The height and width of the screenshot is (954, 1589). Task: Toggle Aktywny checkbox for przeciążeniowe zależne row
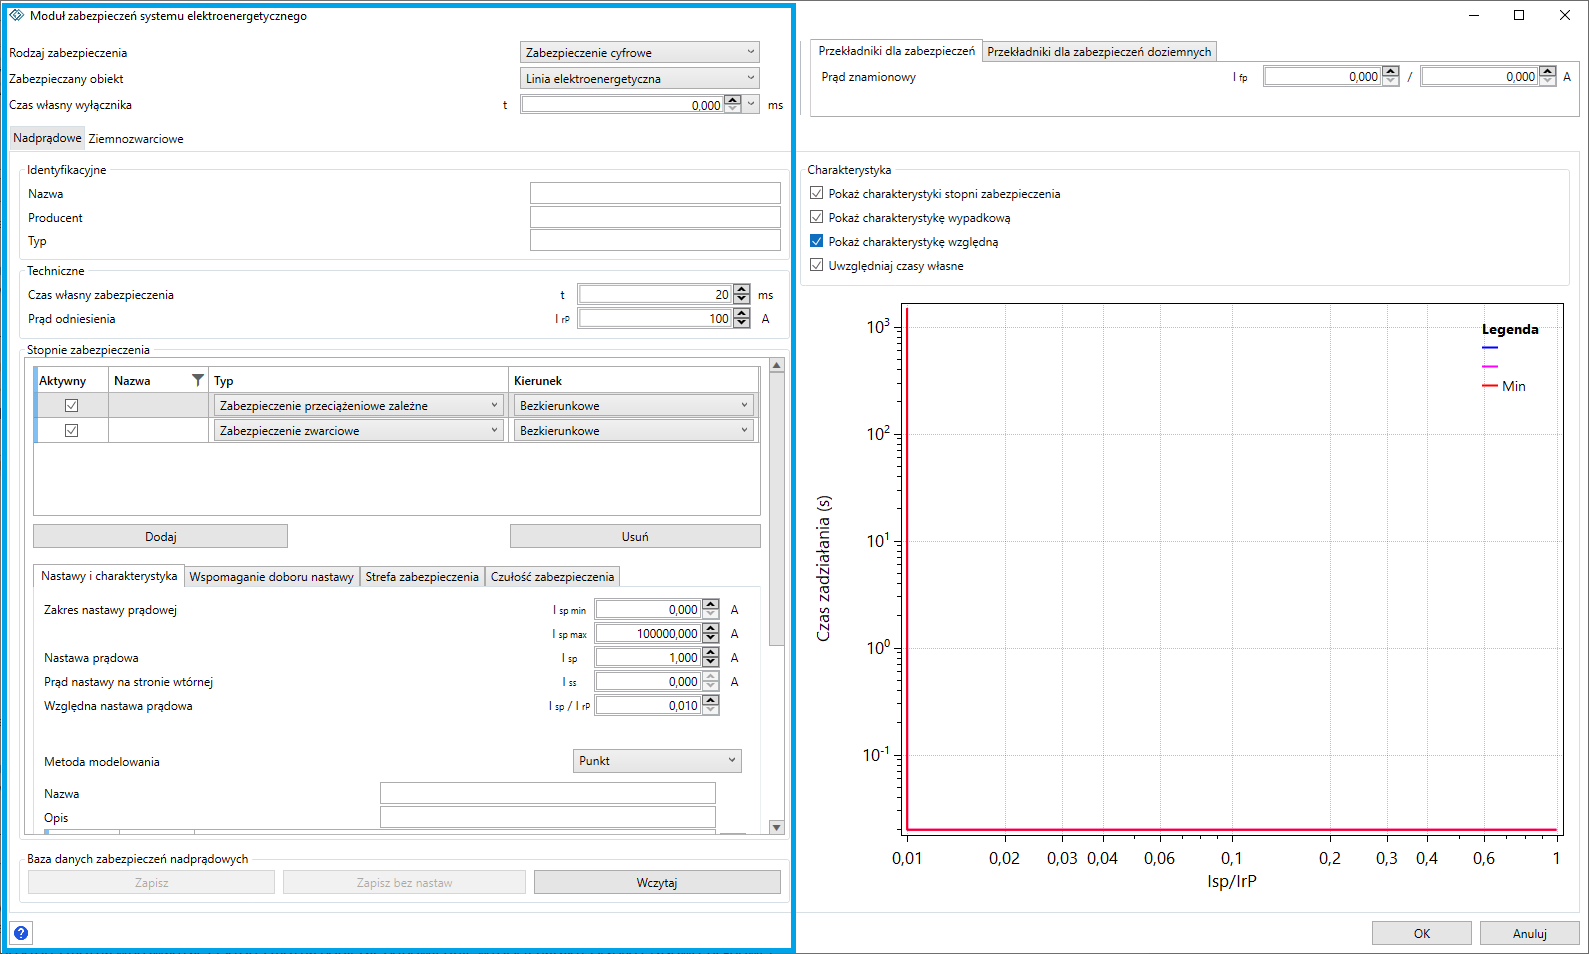click(x=71, y=405)
